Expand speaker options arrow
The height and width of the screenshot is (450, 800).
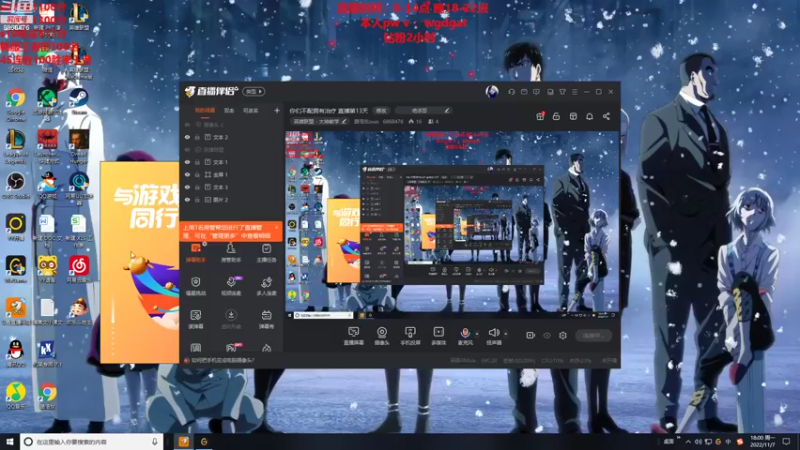pyautogui.click(x=506, y=334)
